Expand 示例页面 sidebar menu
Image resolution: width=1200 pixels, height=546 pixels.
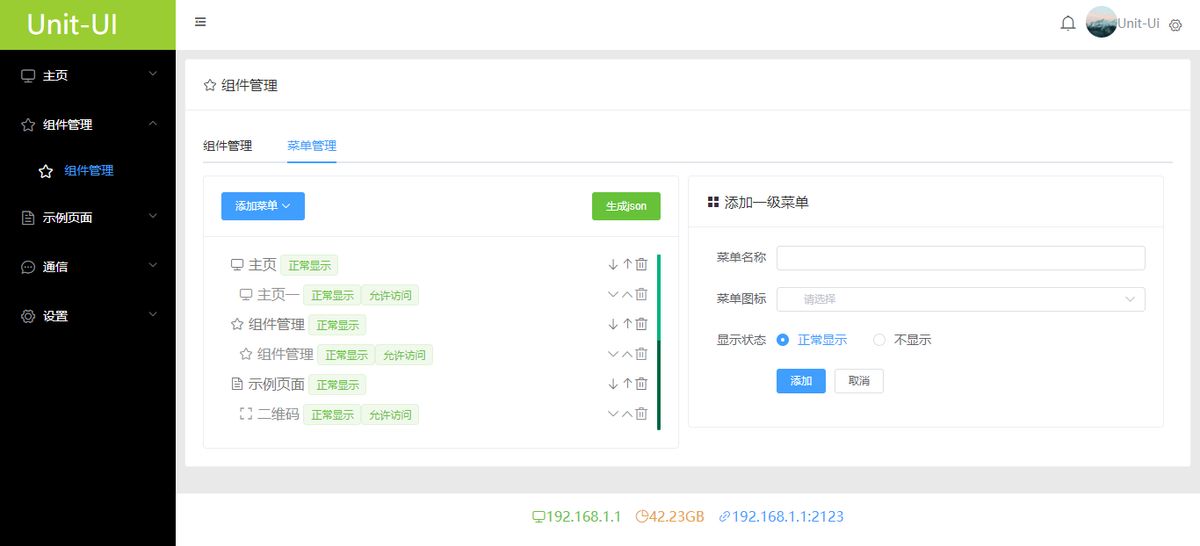(x=88, y=217)
